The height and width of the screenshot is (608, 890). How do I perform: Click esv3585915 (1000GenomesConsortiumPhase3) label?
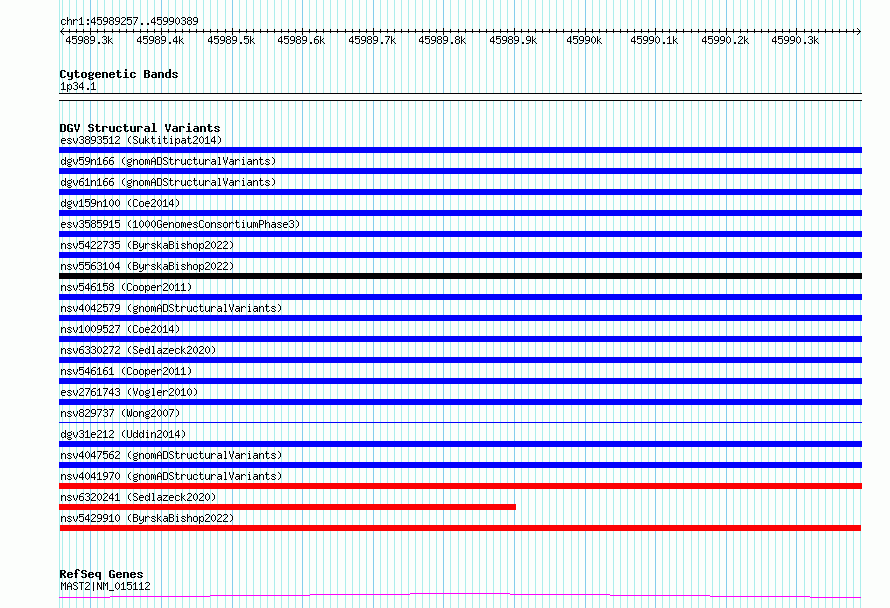tap(180, 224)
